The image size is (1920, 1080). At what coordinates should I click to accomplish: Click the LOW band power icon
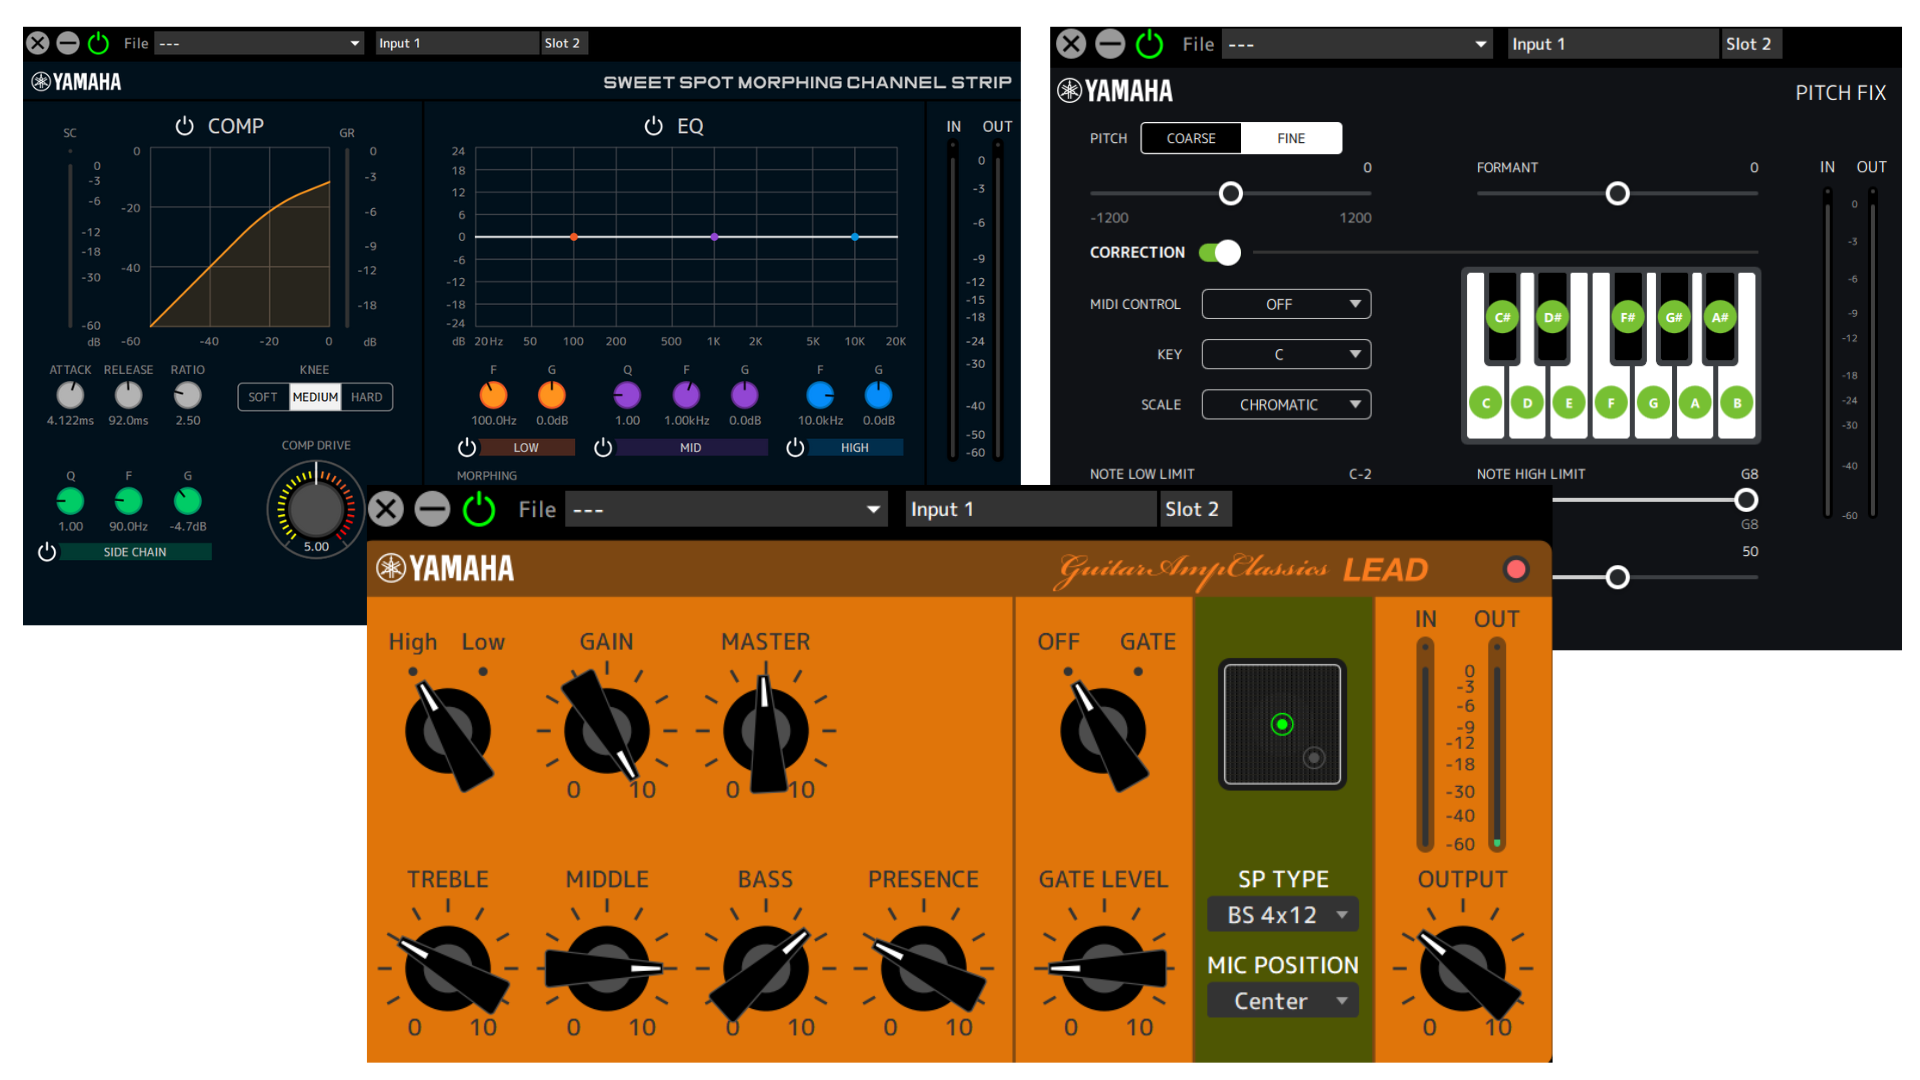[x=467, y=447]
